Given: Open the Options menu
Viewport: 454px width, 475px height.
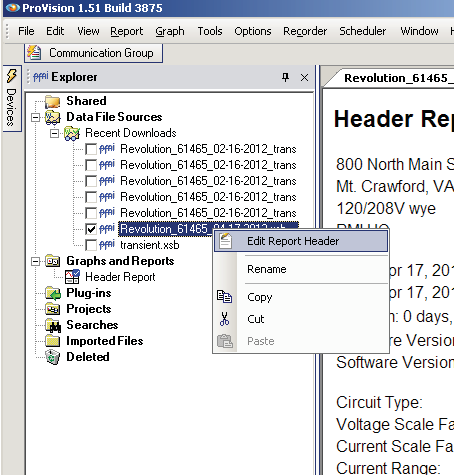Looking at the screenshot, I should 253,31.
